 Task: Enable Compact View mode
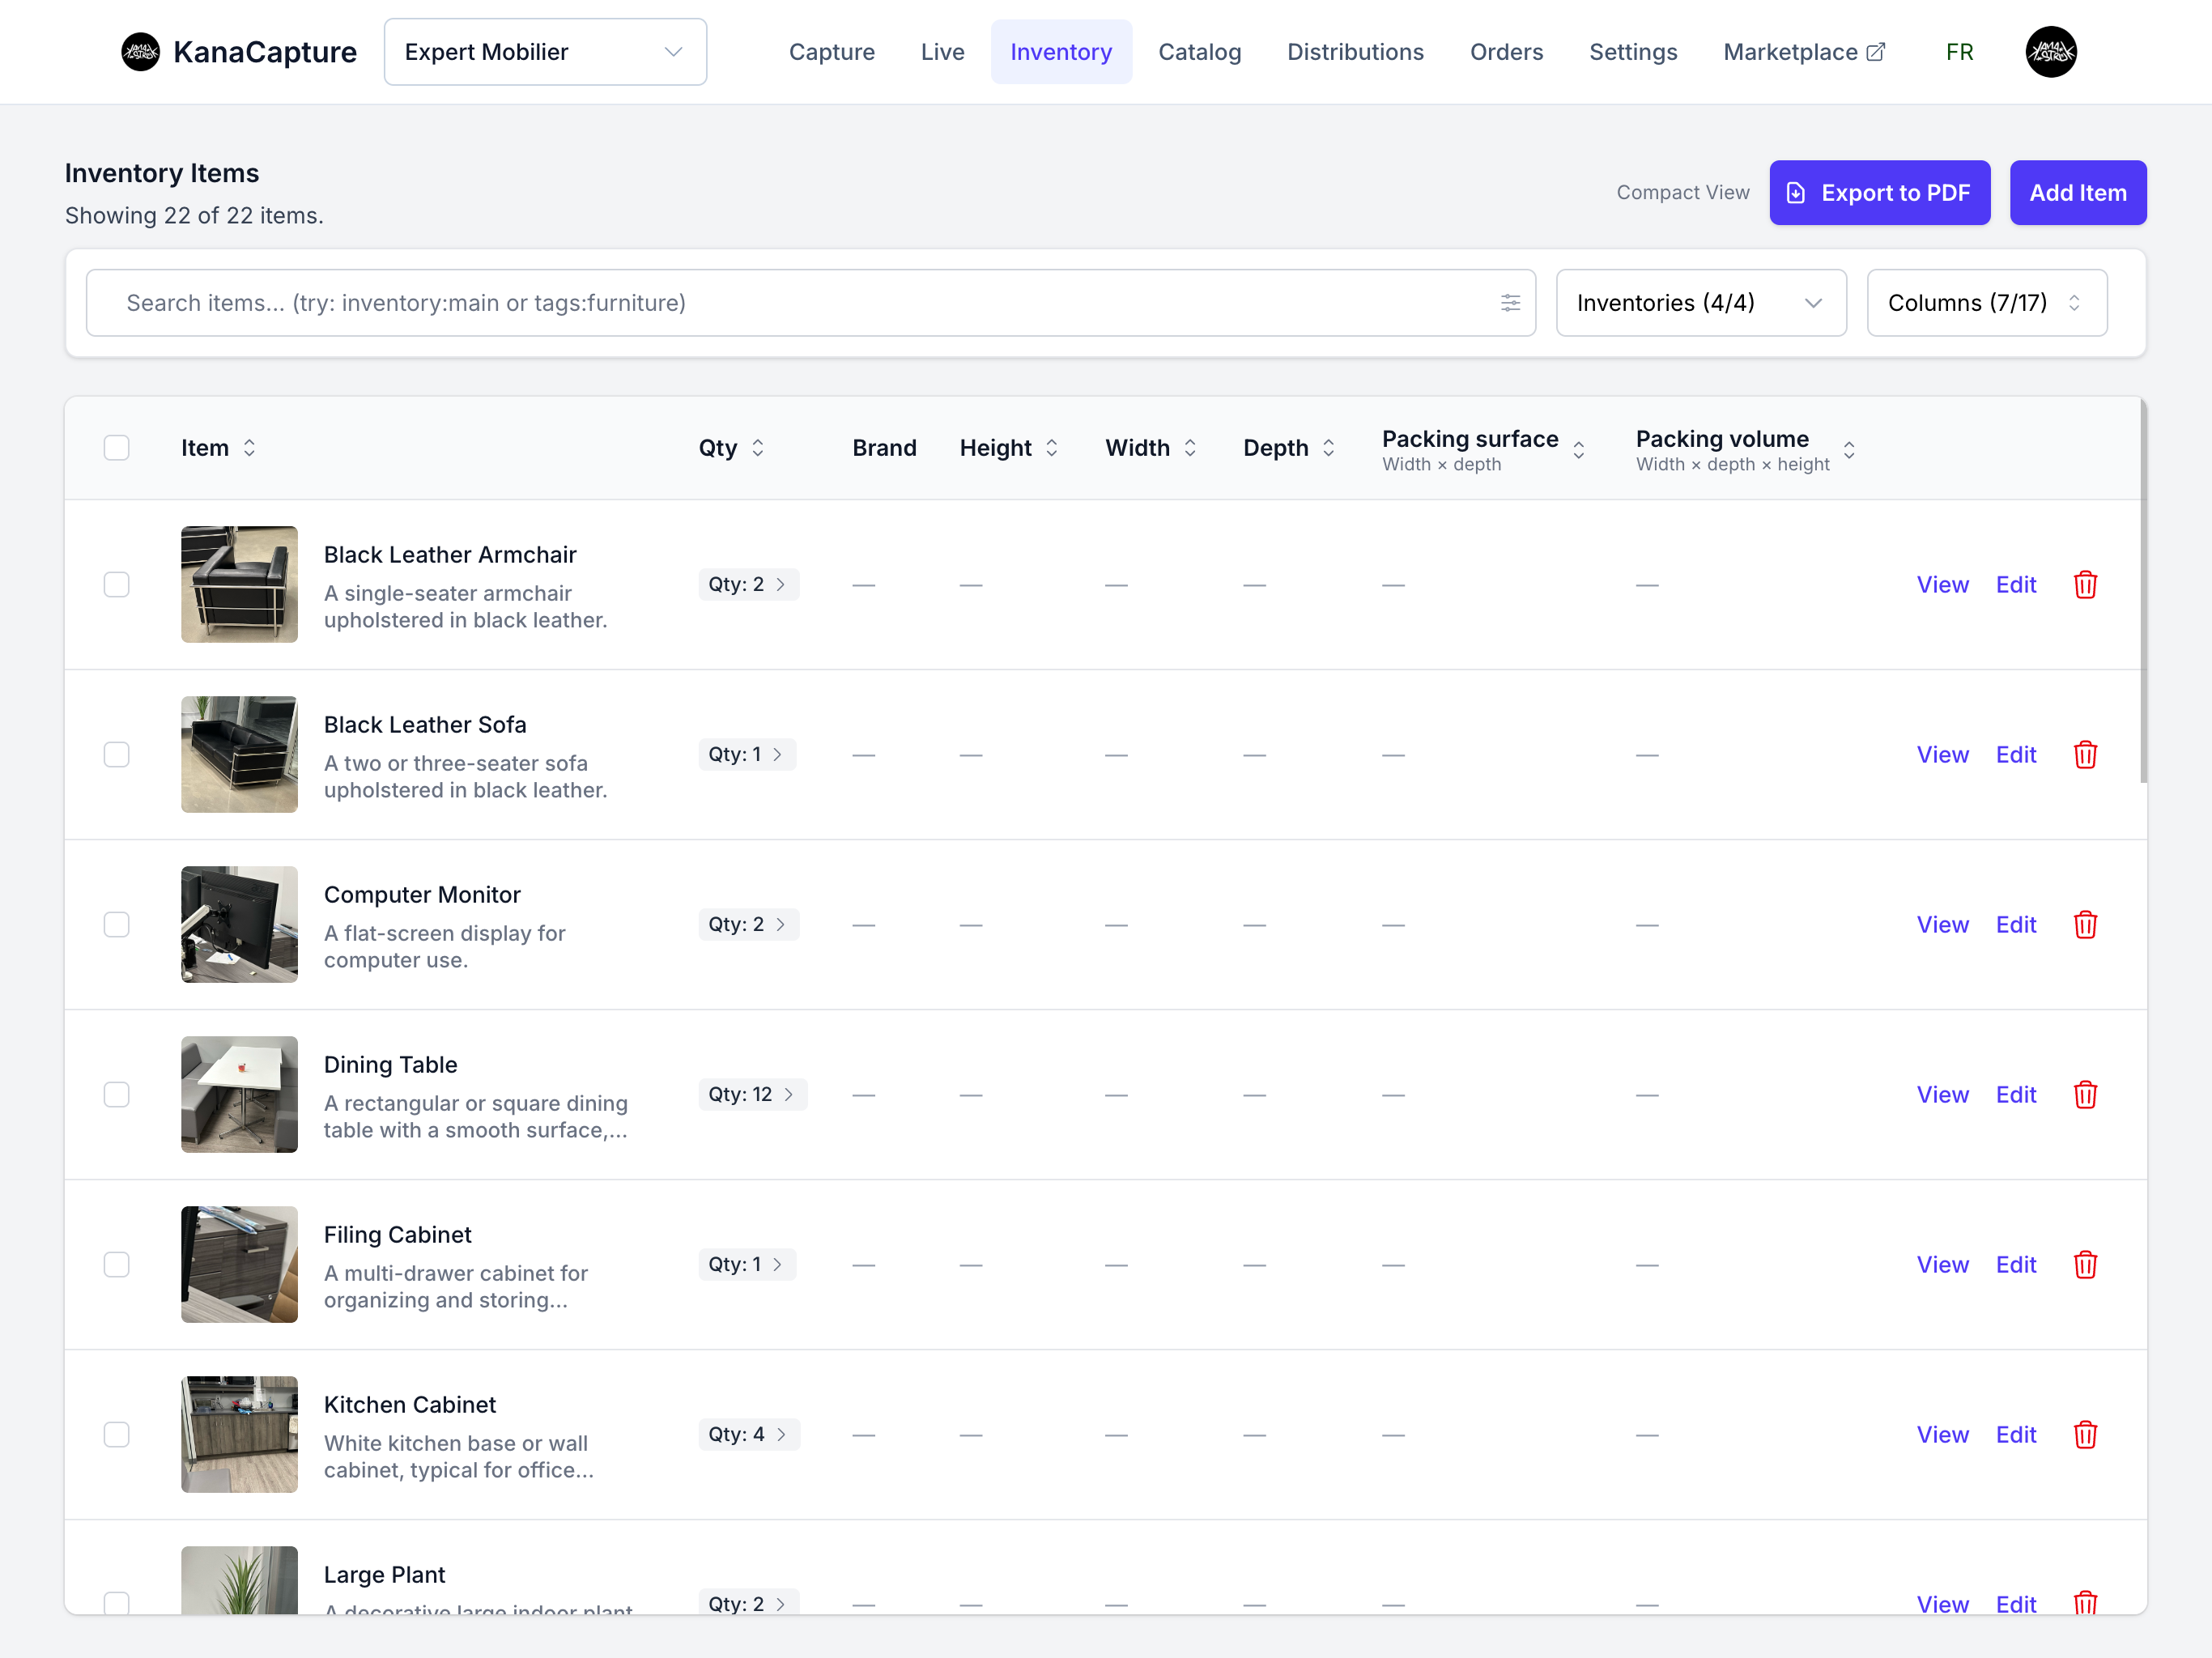coord(1683,192)
